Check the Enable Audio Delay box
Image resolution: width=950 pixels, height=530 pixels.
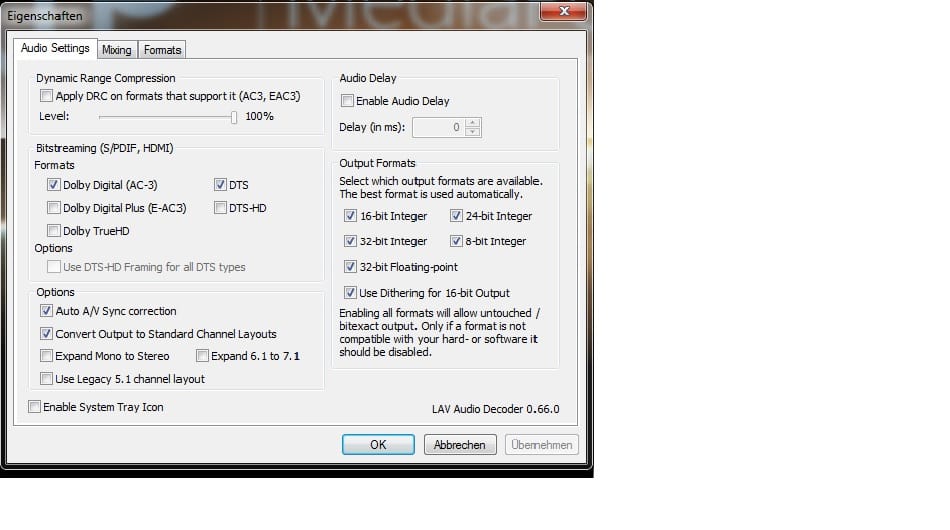[347, 101]
